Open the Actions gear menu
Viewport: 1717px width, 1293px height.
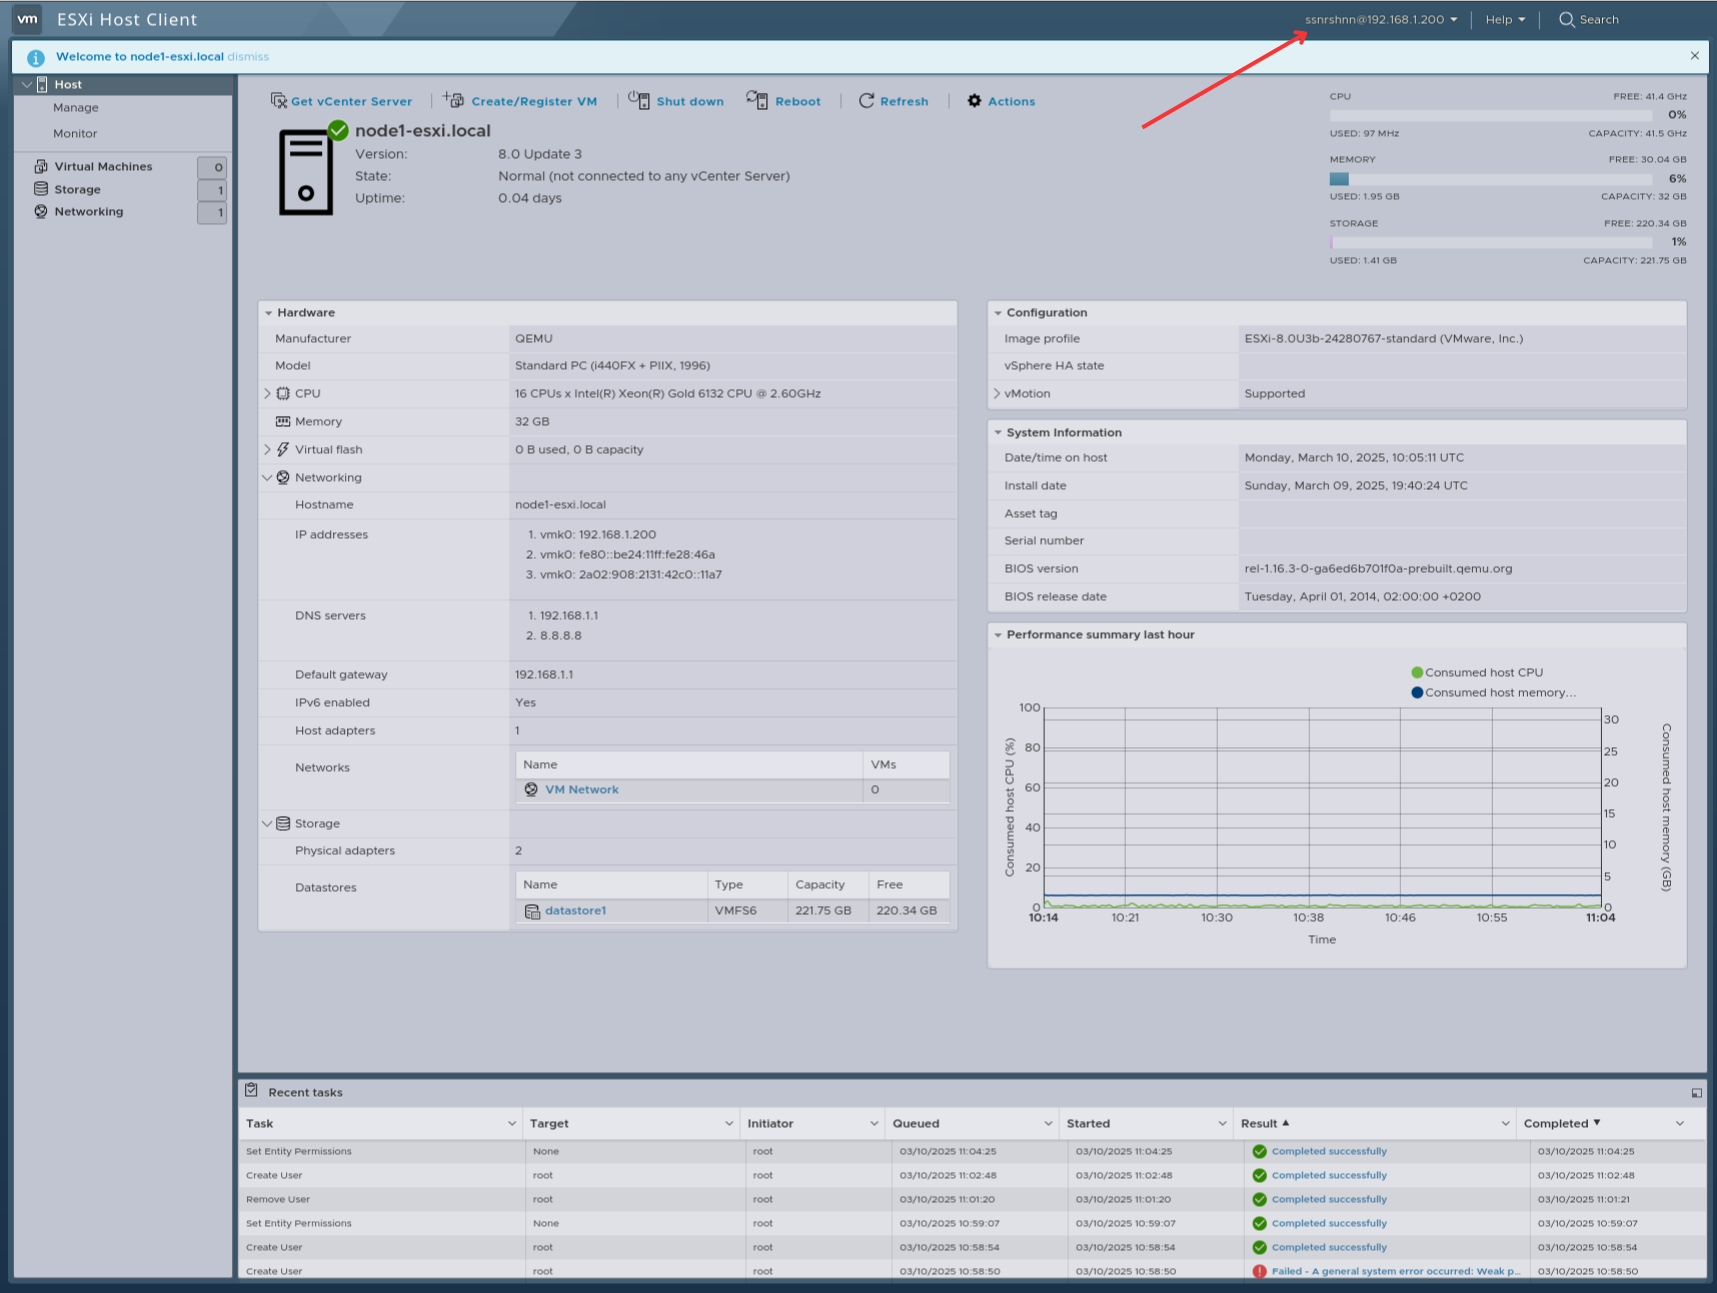coord(1001,101)
